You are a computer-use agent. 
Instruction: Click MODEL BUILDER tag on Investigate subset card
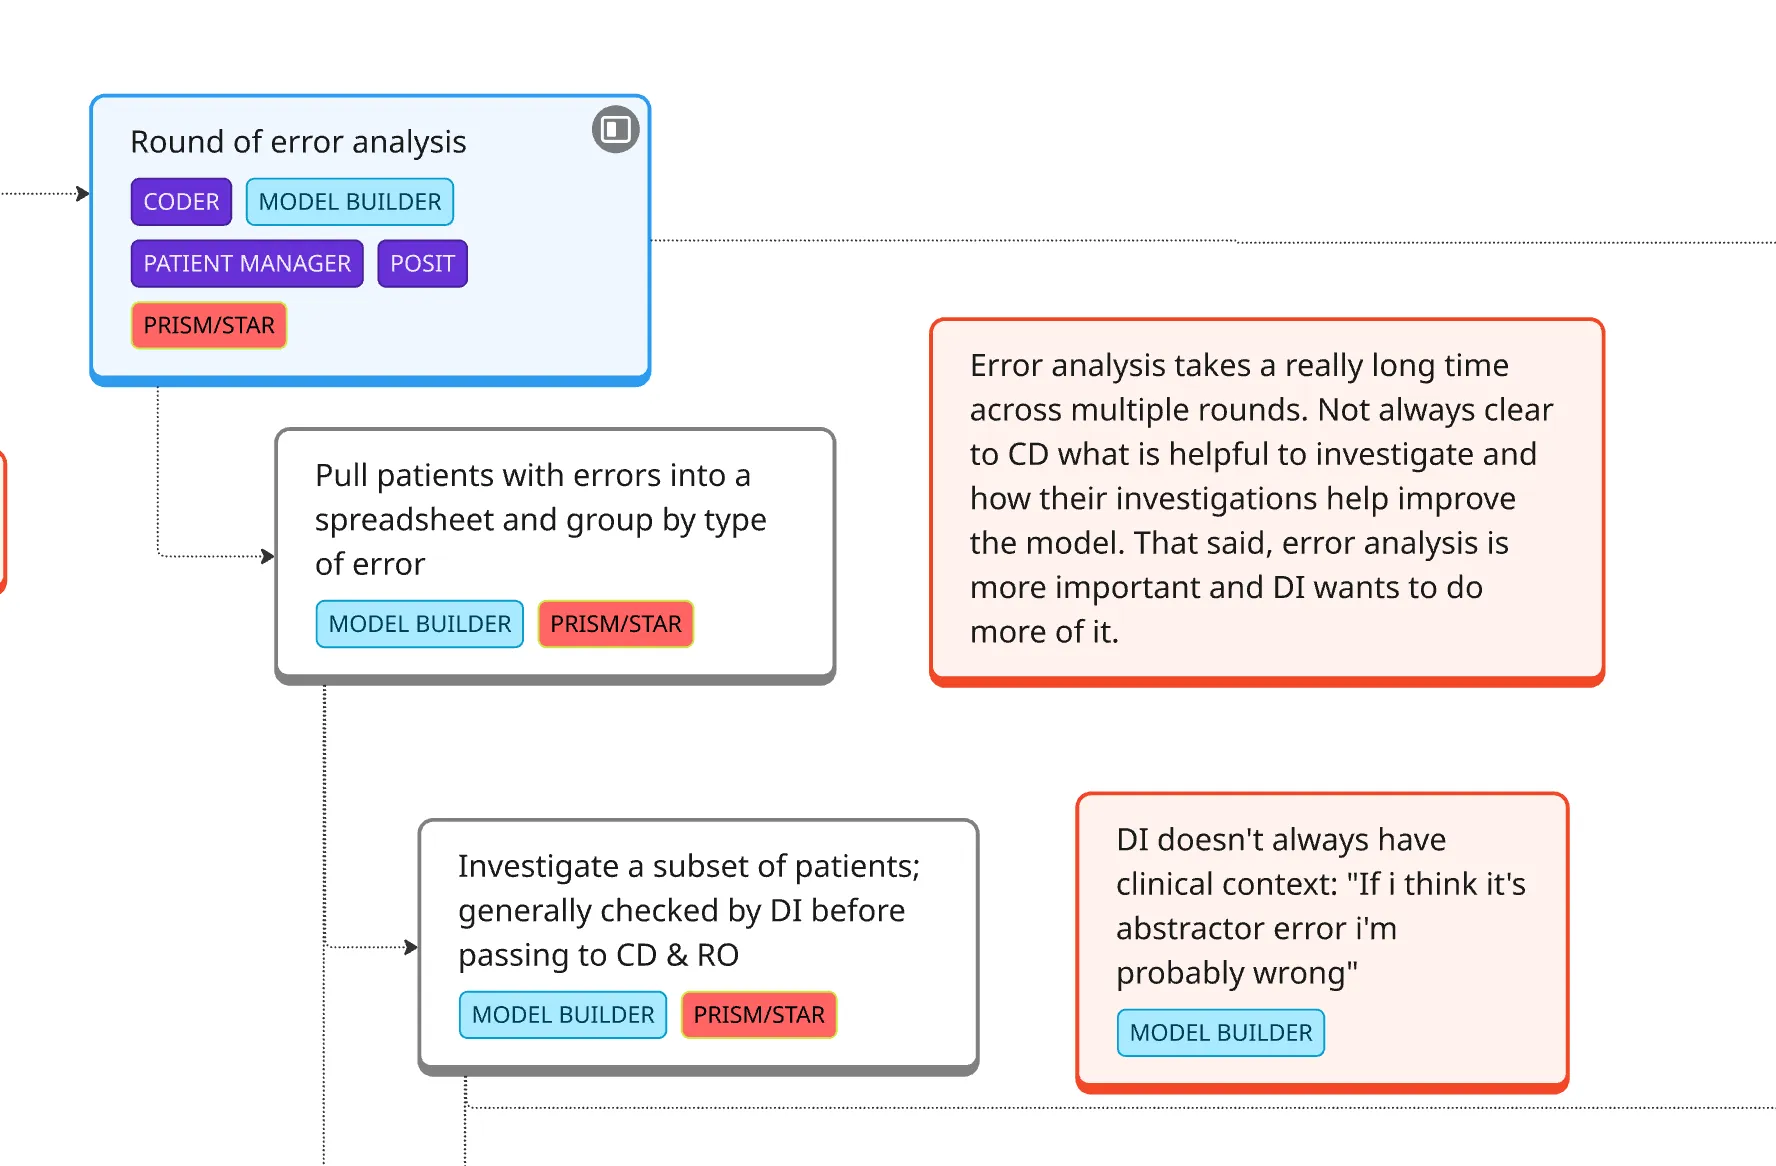(x=563, y=1015)
